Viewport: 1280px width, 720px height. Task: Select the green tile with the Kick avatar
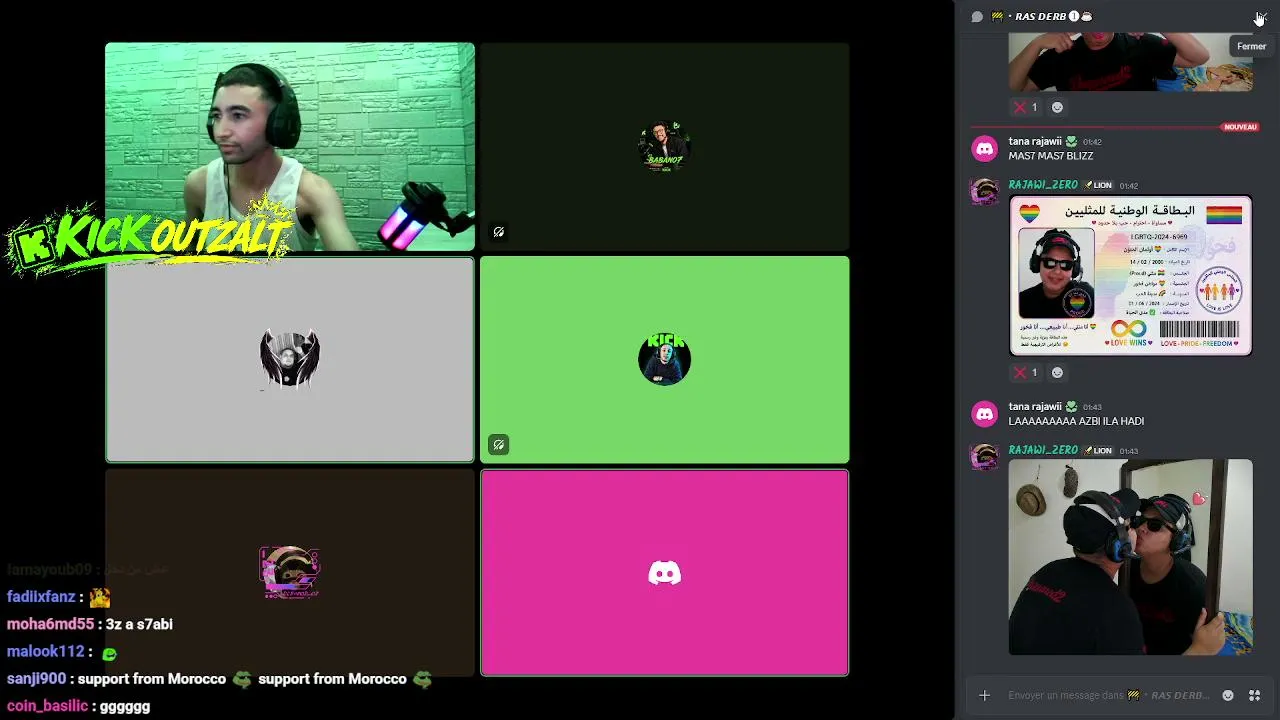pyautogui.click(x=665, y=360)
